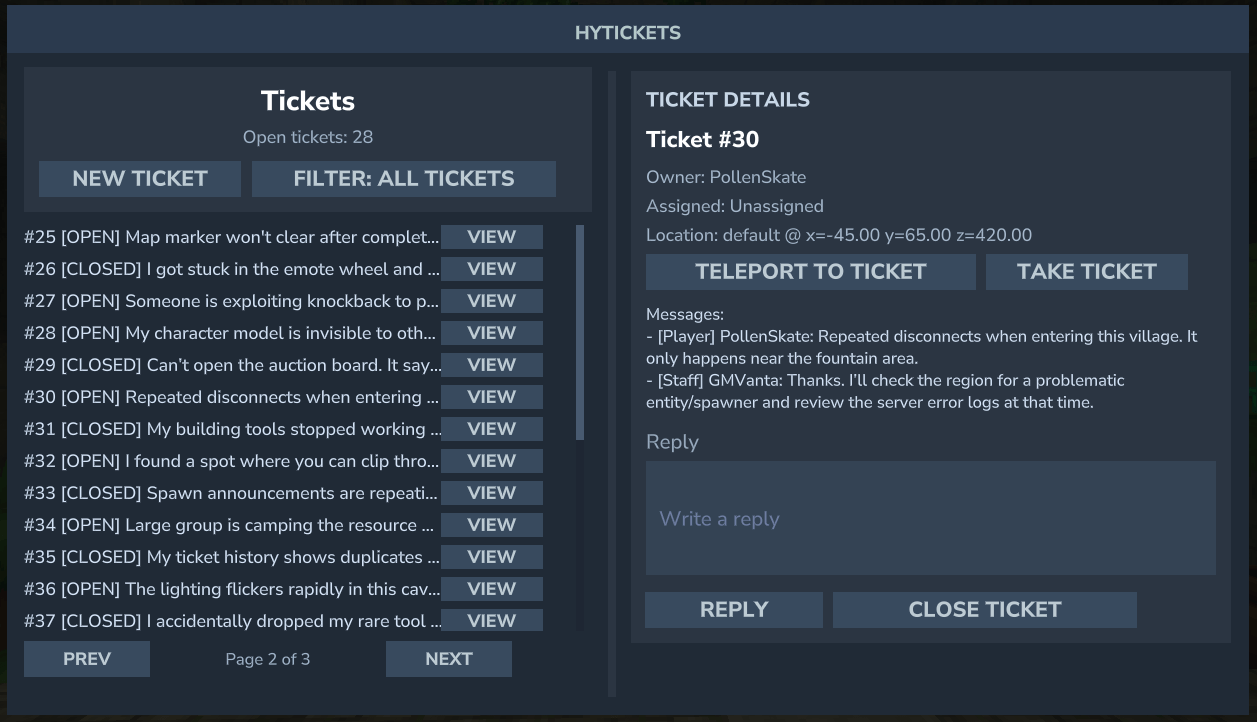The image size is (1257, 722).
Task: View ticket #31 about building tools
Action: pyautogui.click(x=491, y=429)
